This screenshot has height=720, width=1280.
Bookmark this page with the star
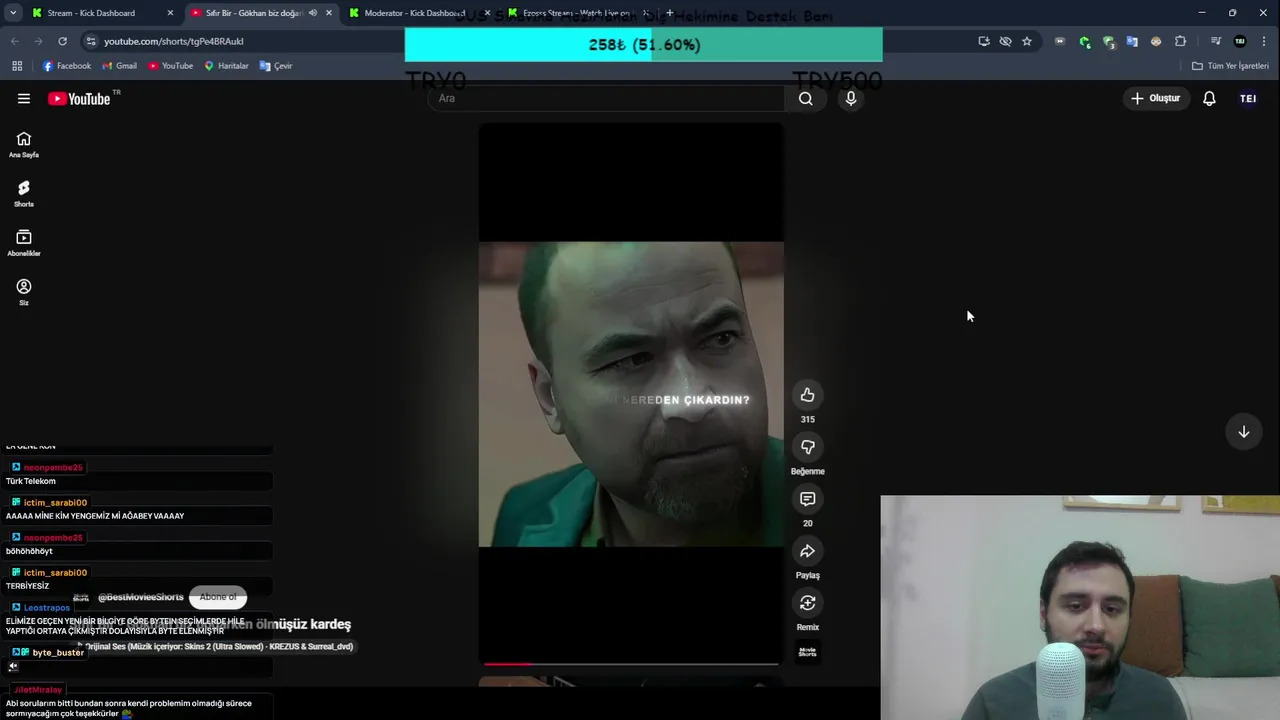(1027, 41)
